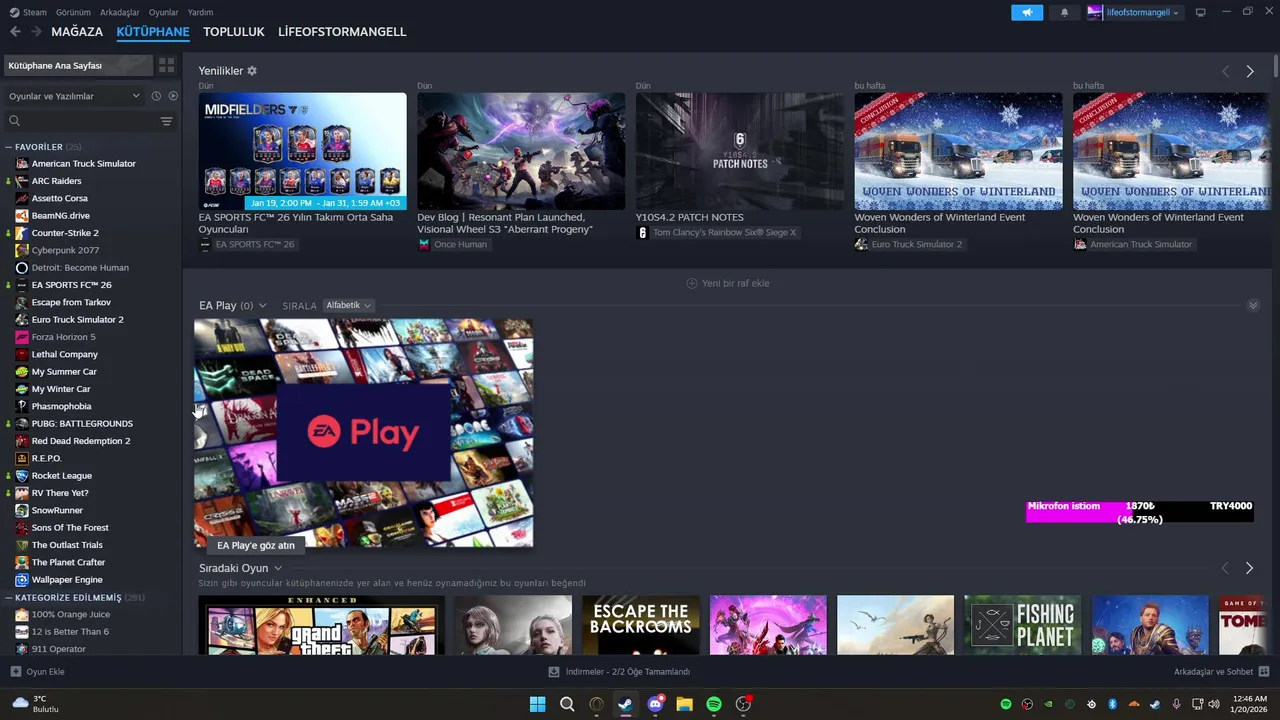Open the taskbar clock showing 12:46 AM
This screenshot has width=1280, height=720.
[x=1250, y=704]
